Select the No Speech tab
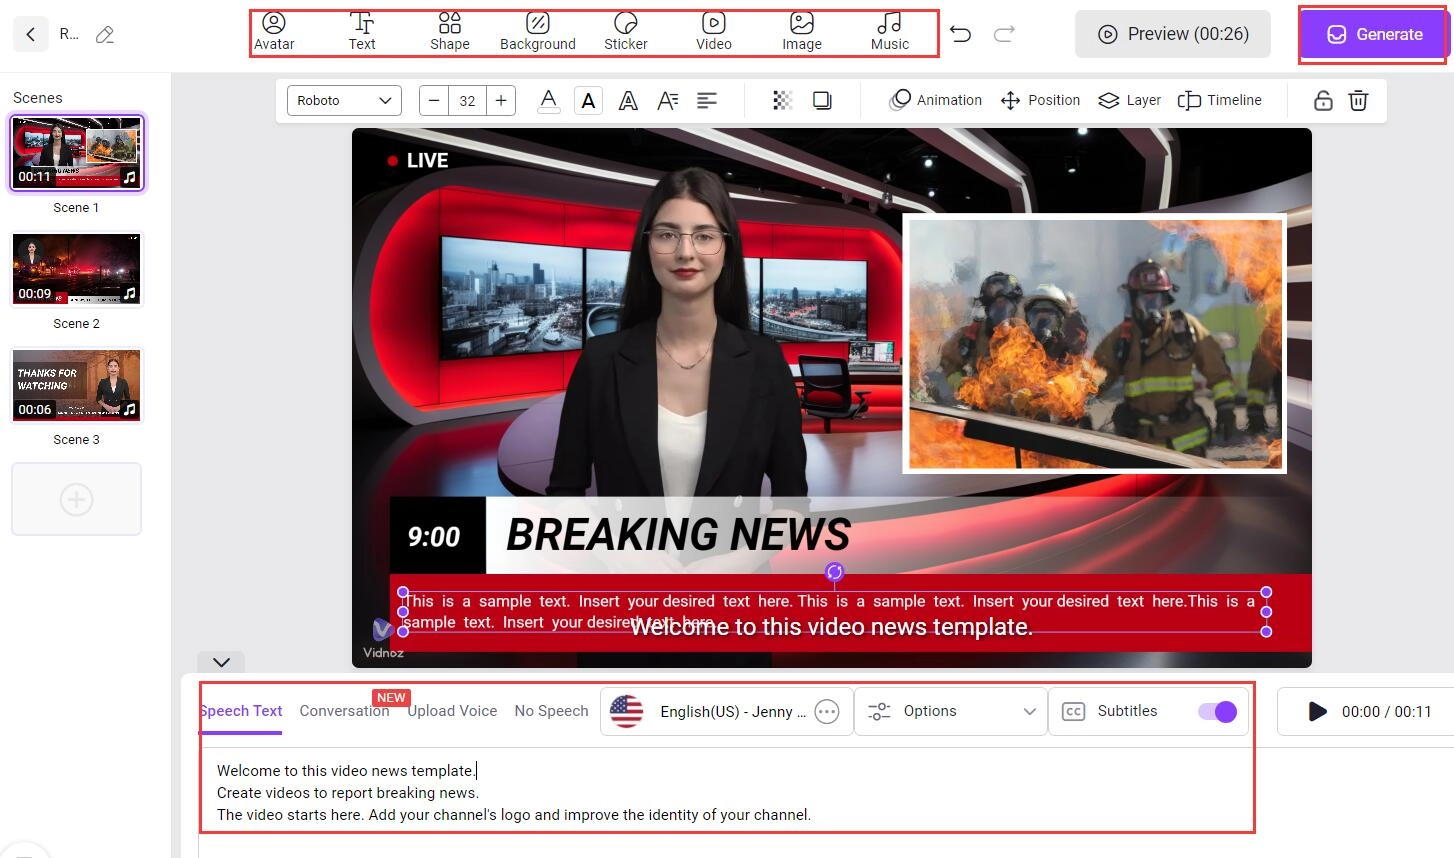 click(551, 711)
